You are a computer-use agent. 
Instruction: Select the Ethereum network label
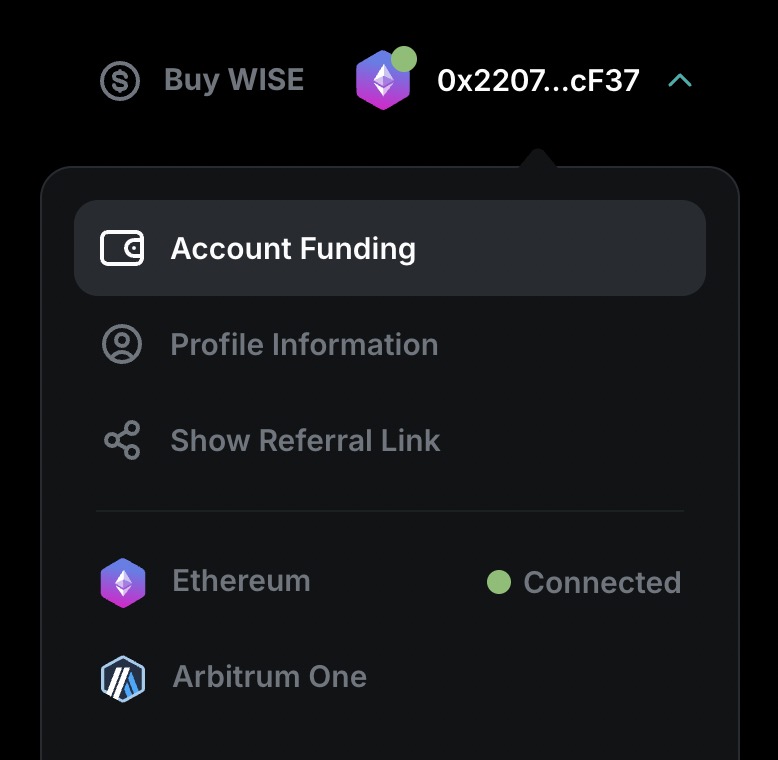tap(241, 581)
